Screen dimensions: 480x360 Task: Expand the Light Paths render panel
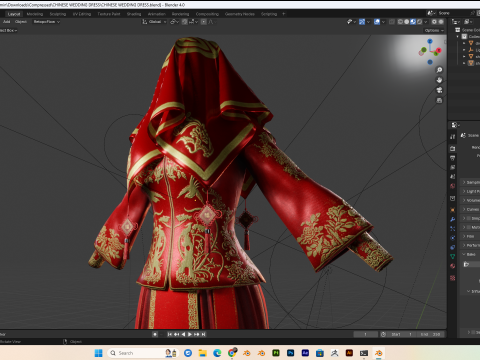(471, 191)
